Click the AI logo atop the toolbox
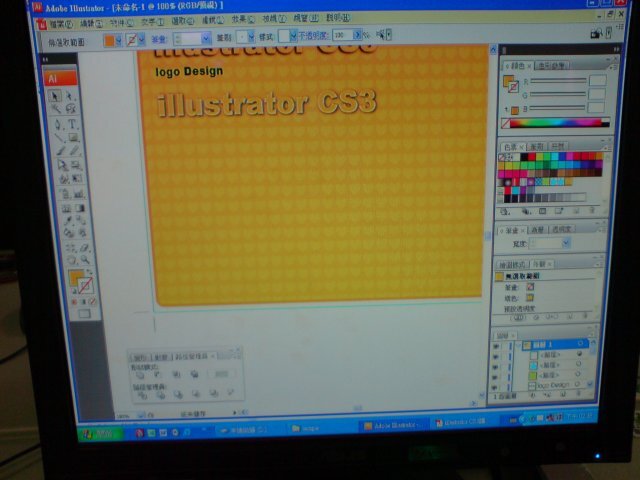Screen dimensions: 640x480 [60, 78]
